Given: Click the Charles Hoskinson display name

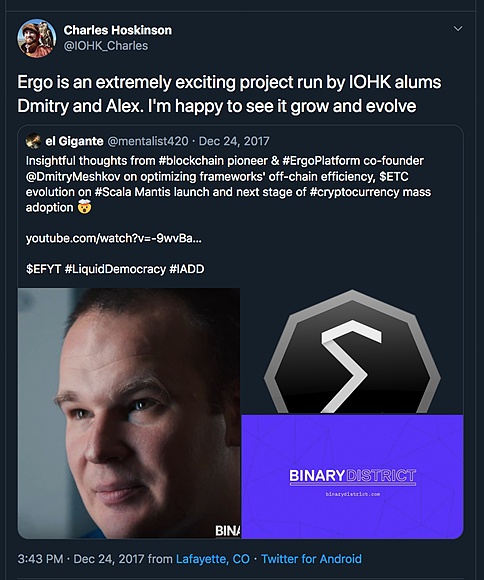Looking at the screenshot, I should [118, 30].
